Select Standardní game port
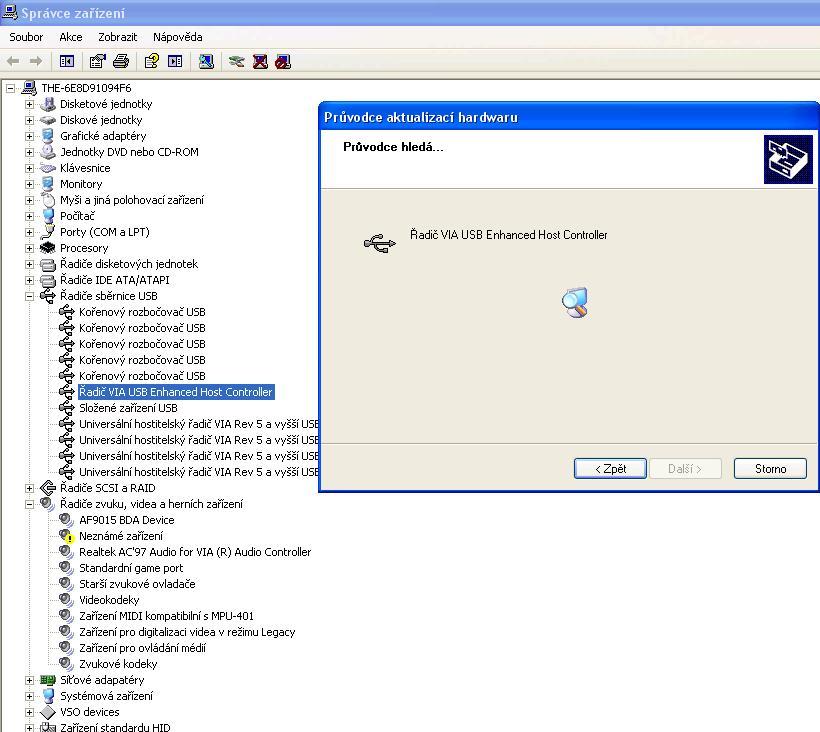 click(x=131, y=568)
